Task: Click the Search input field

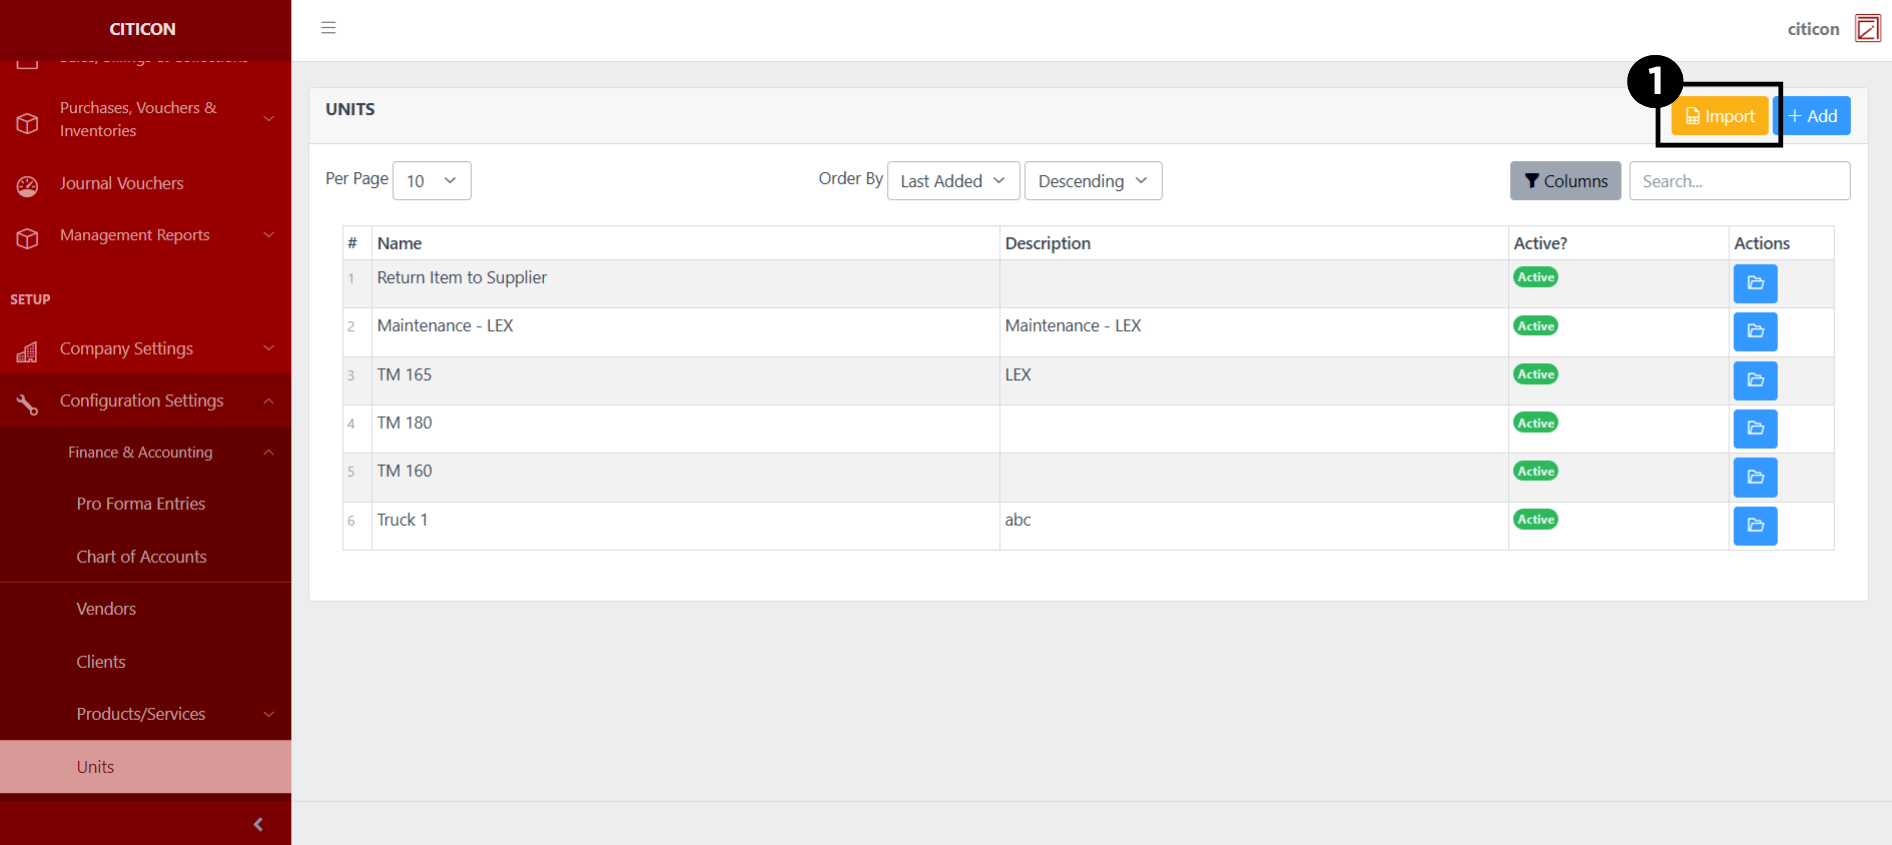Action: [x=1738, y=181]
